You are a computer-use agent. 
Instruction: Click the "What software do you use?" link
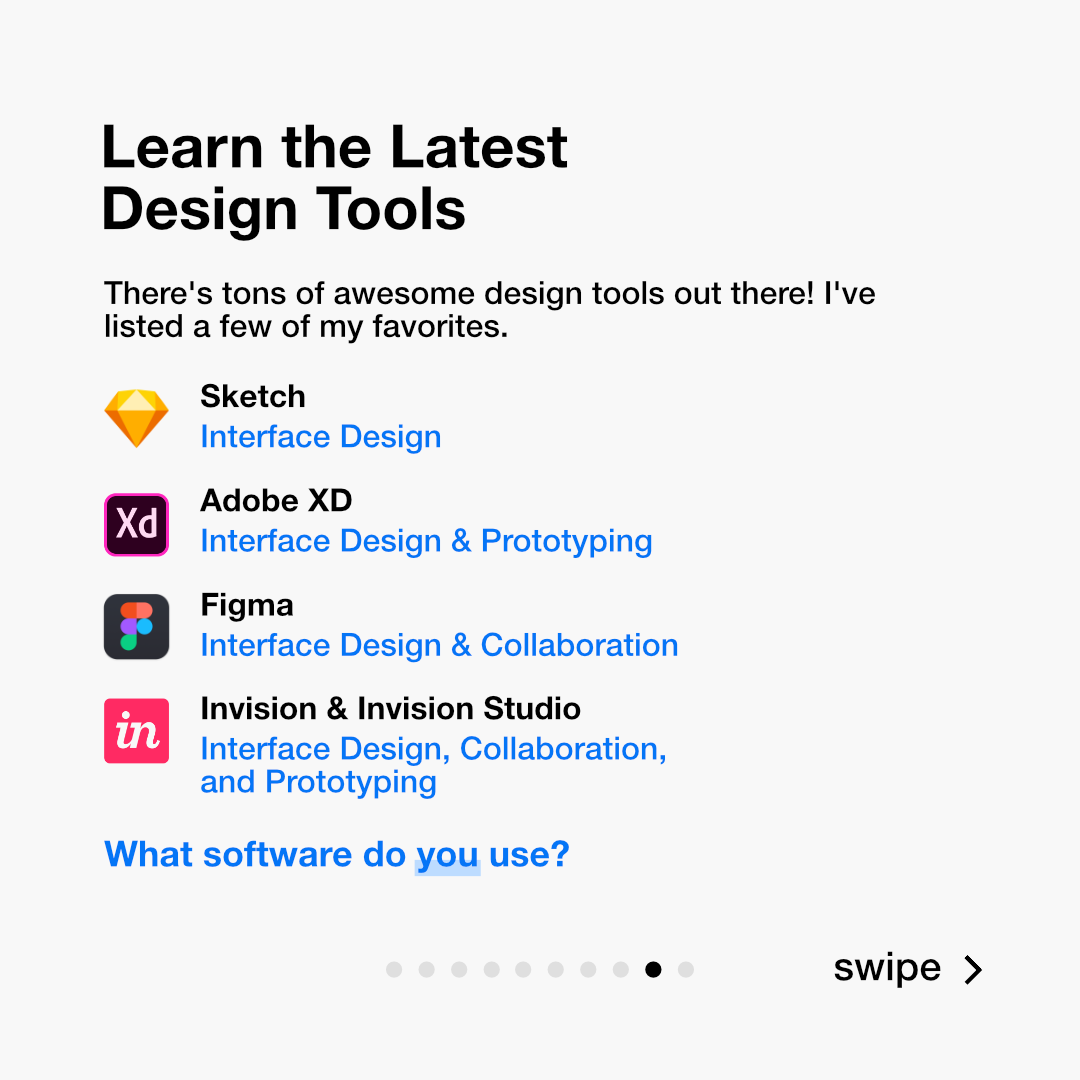click(336, 854)
